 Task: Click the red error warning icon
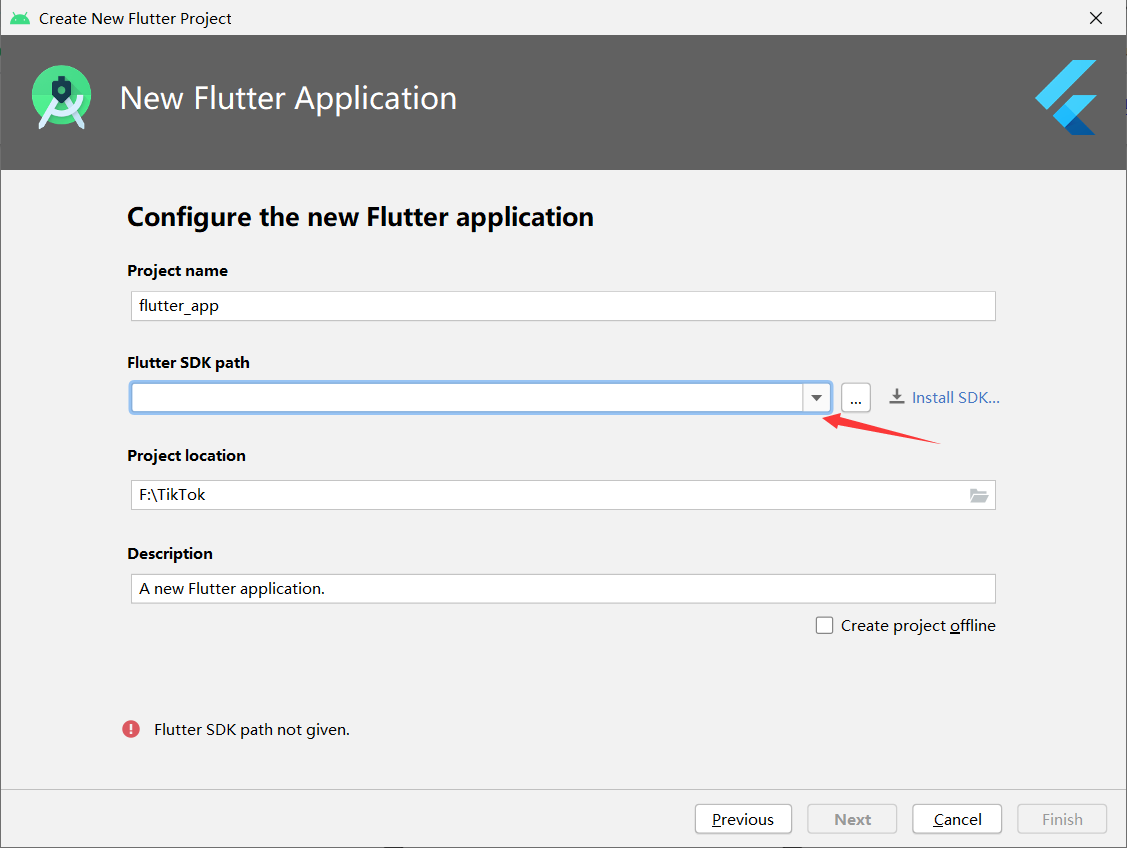[x=131, y=729]
